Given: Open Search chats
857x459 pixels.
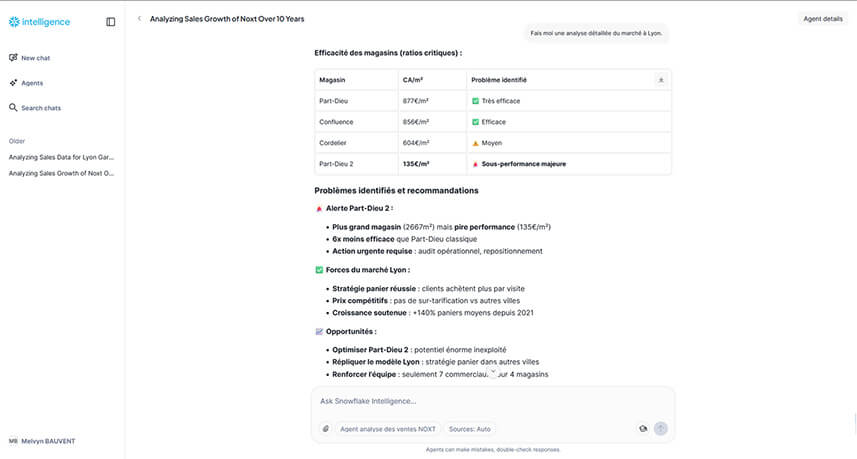Looking at the screenshot, I should (x=40, y=108).
